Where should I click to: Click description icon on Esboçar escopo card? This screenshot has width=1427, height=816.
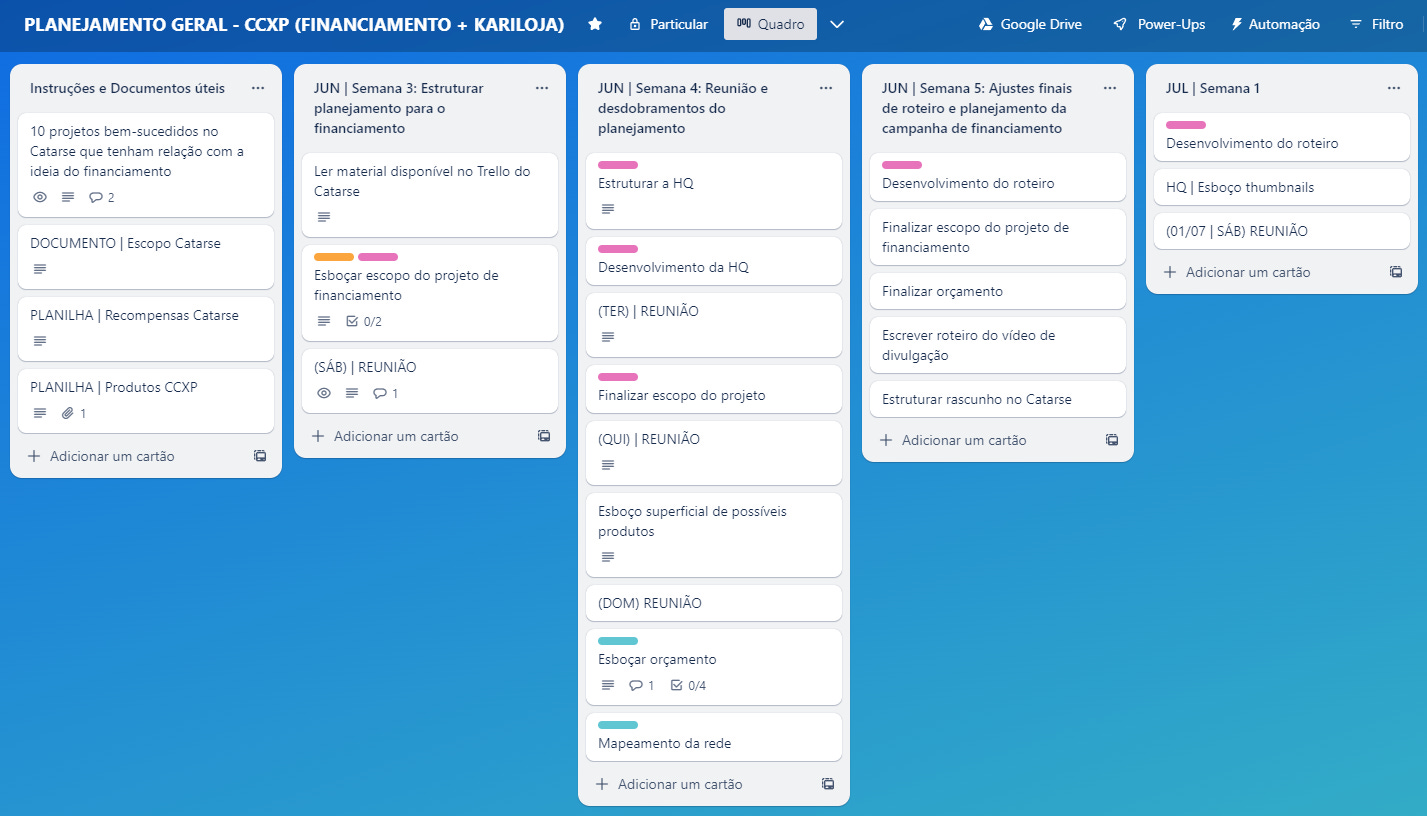[x=324, y=321]
